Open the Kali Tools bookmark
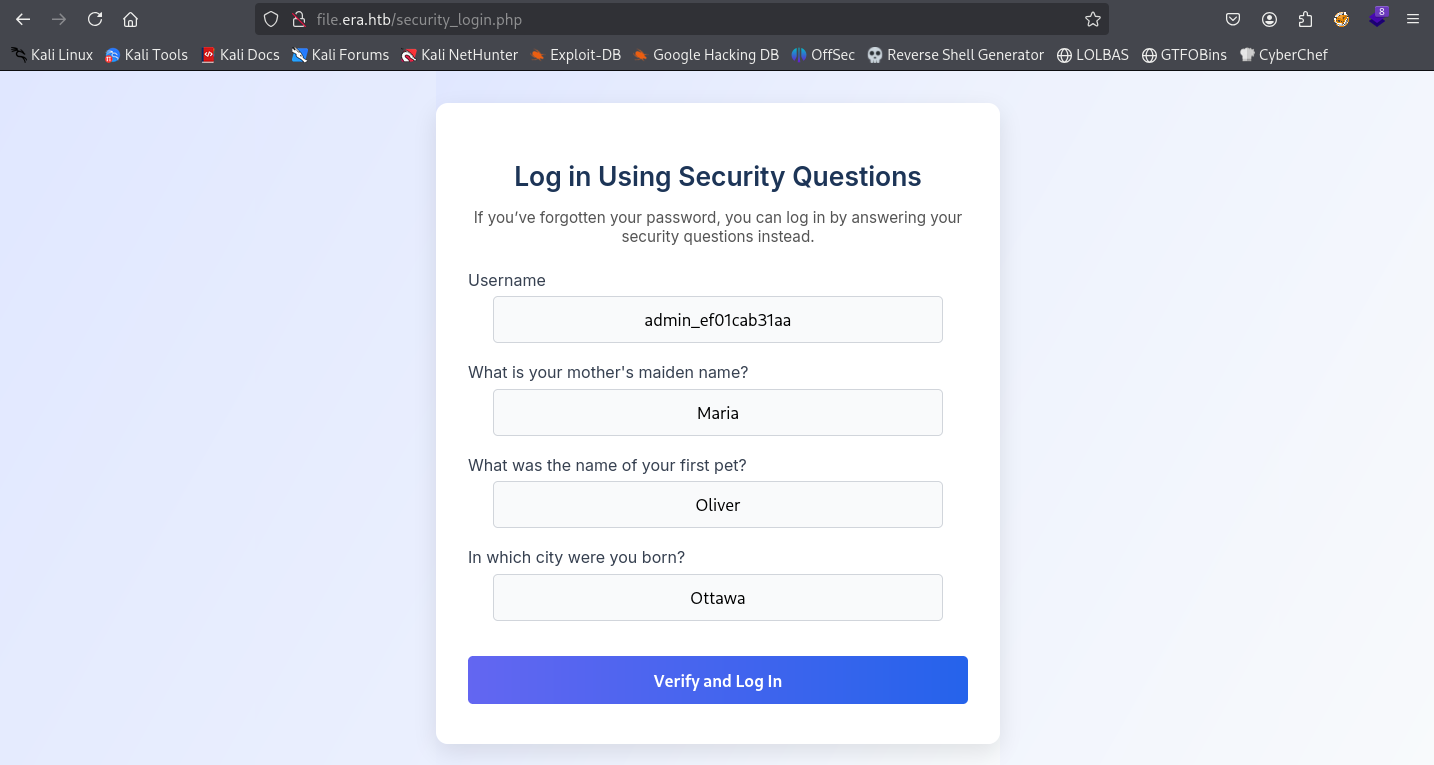Screen dimensions: 1434x765 [147, 55]
